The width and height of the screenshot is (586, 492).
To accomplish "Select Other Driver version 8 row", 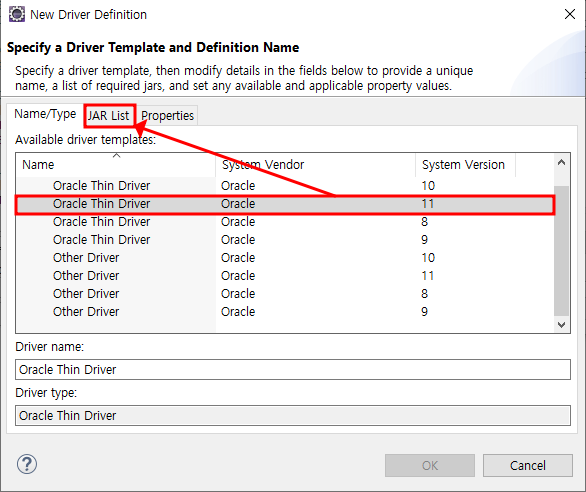I will tap(285, 293).
